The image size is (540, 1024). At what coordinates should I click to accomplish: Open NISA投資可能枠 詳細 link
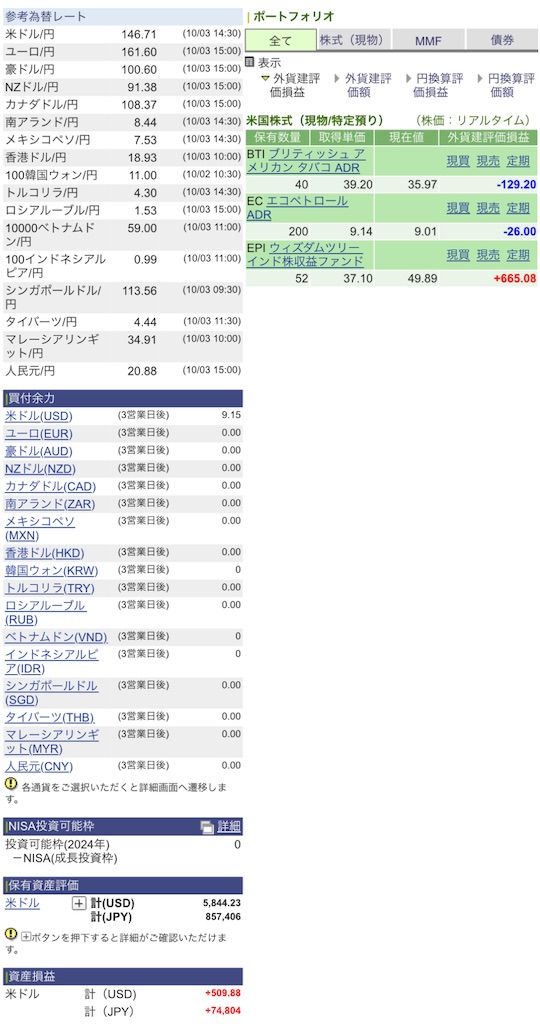click(x=229, y=826)
